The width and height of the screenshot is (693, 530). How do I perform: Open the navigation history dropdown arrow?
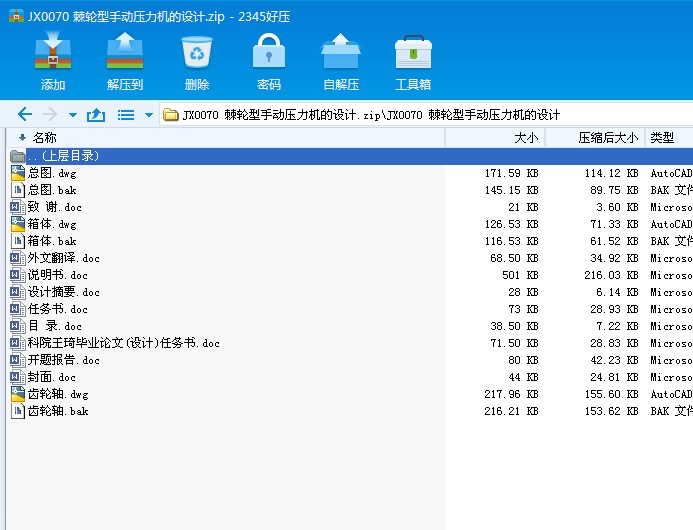point(73,115)
